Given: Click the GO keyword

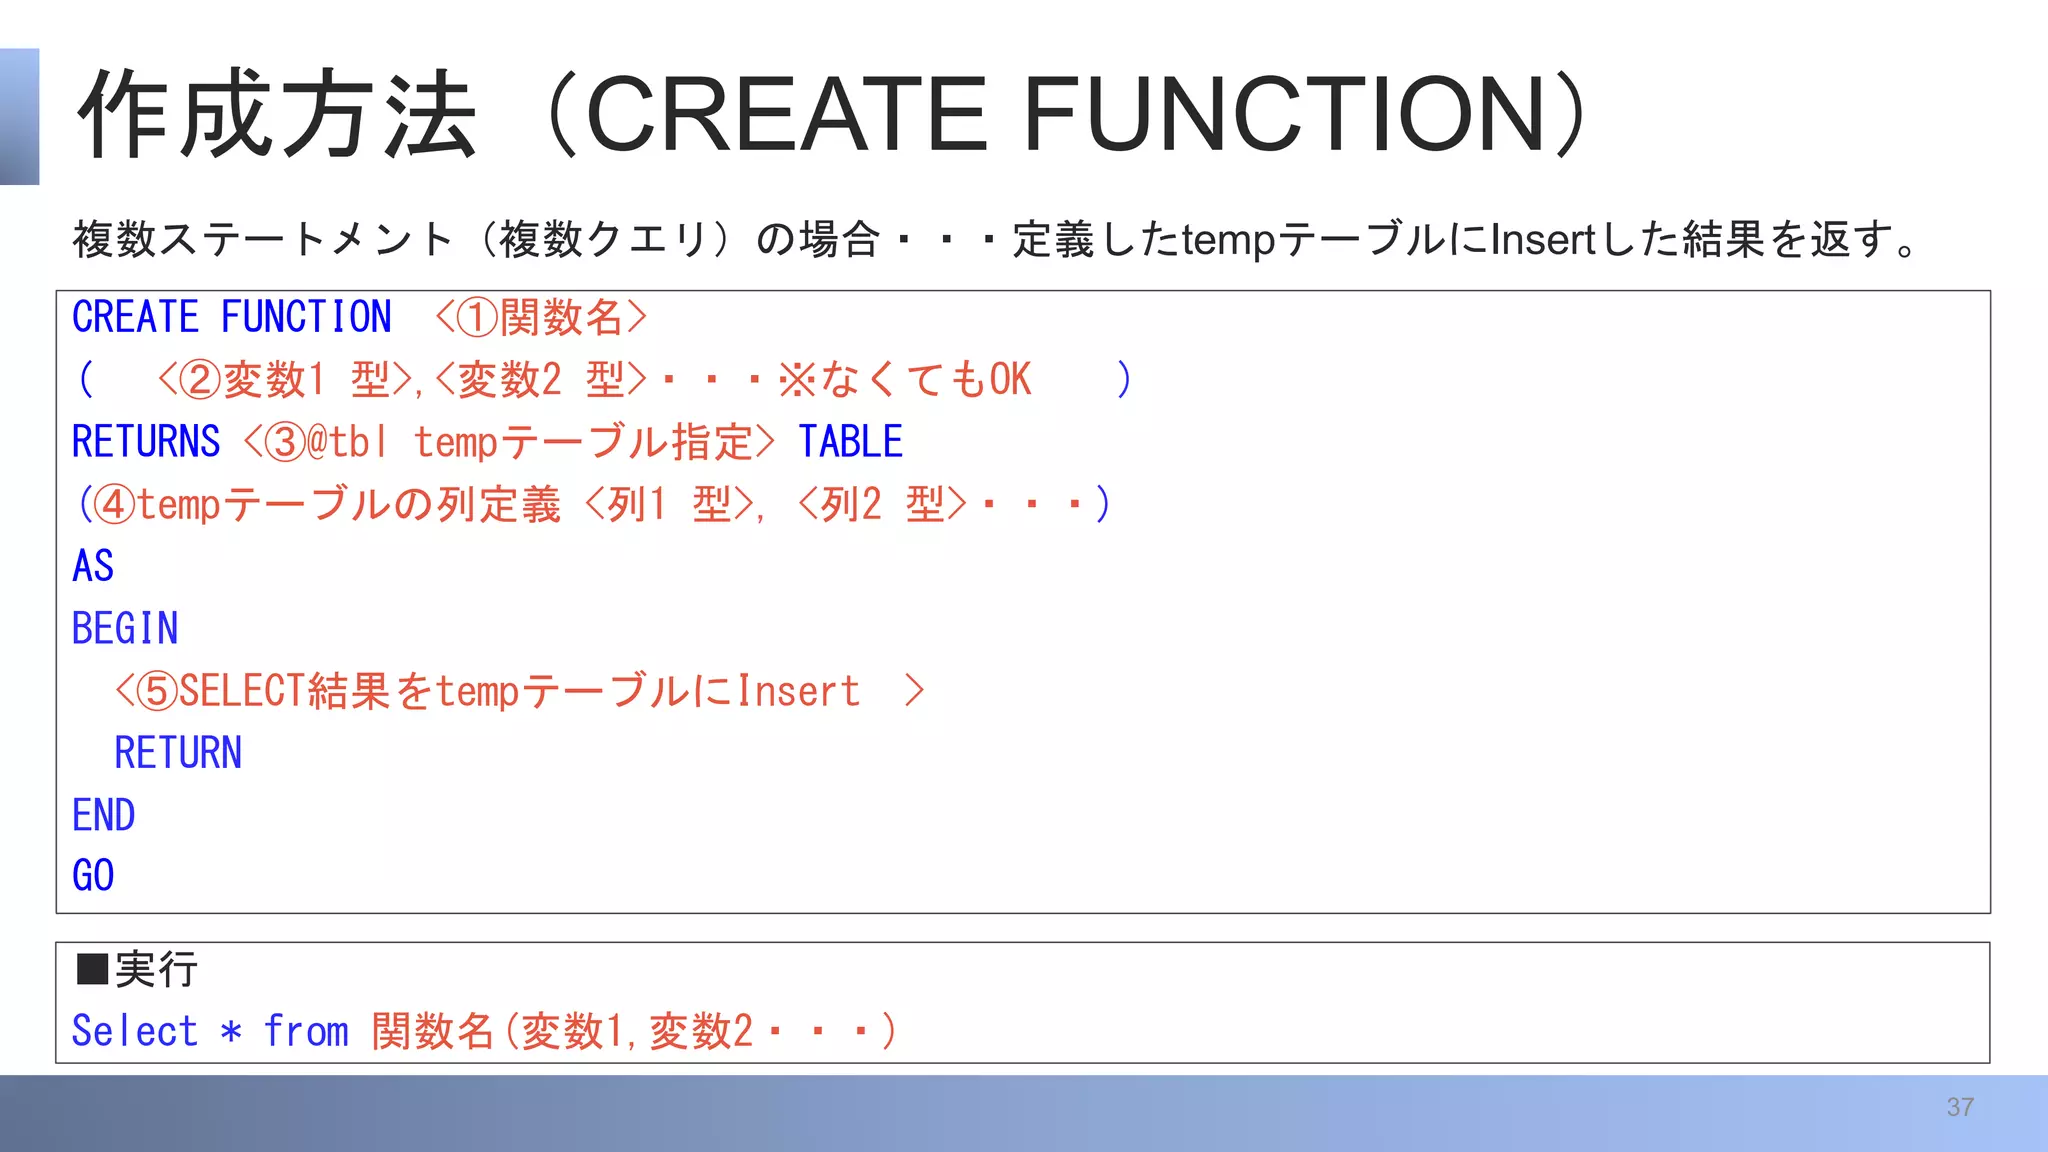Looking at the screenshot, I should tap(93, 876).
